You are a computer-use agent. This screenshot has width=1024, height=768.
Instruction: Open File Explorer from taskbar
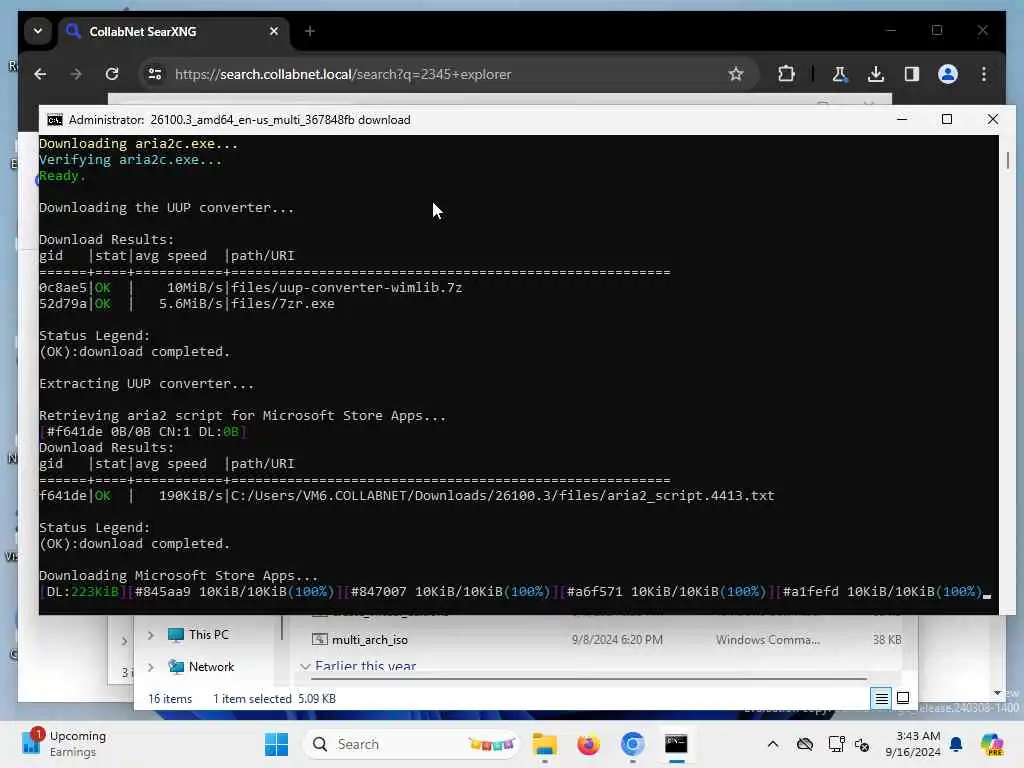pos(545,744)
